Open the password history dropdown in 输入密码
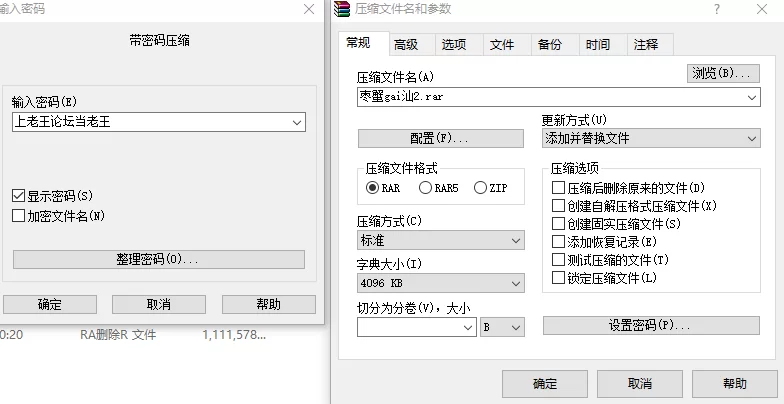Image resolution: width=784 pixels, height=404 pixels. click(297, 122)
